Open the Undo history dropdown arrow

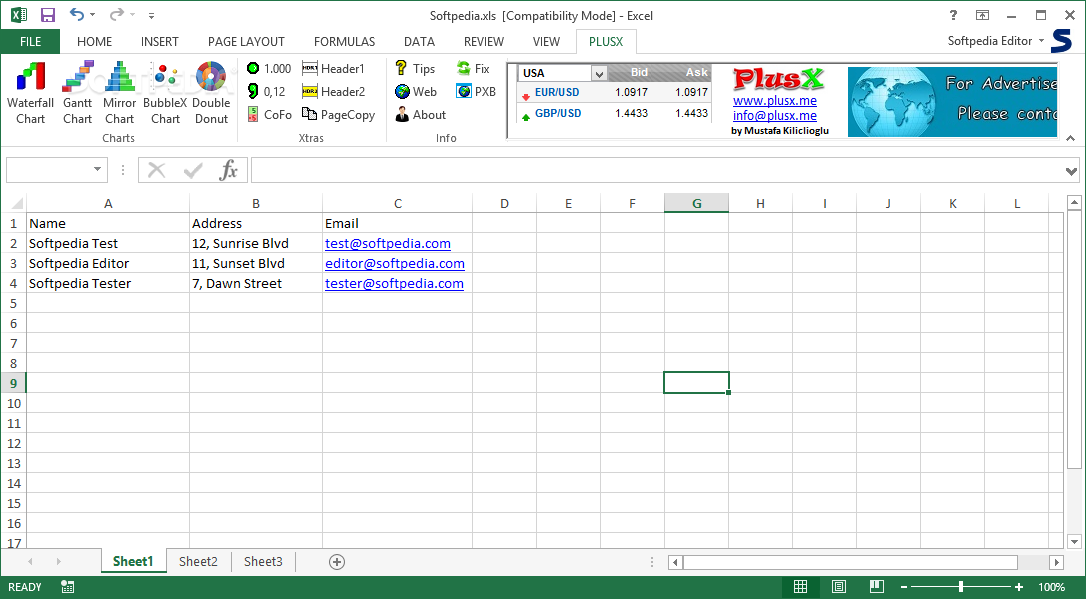[x=92, y=15]
